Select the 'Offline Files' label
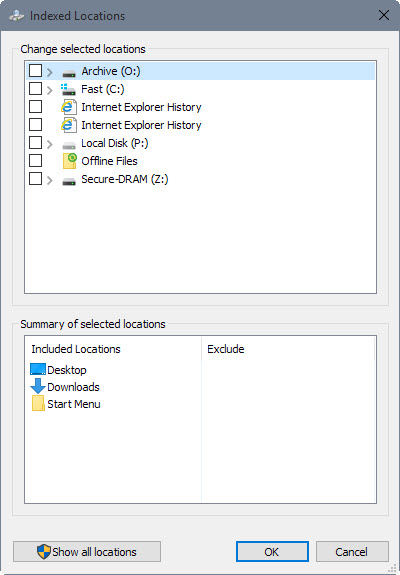 (109, 161)
